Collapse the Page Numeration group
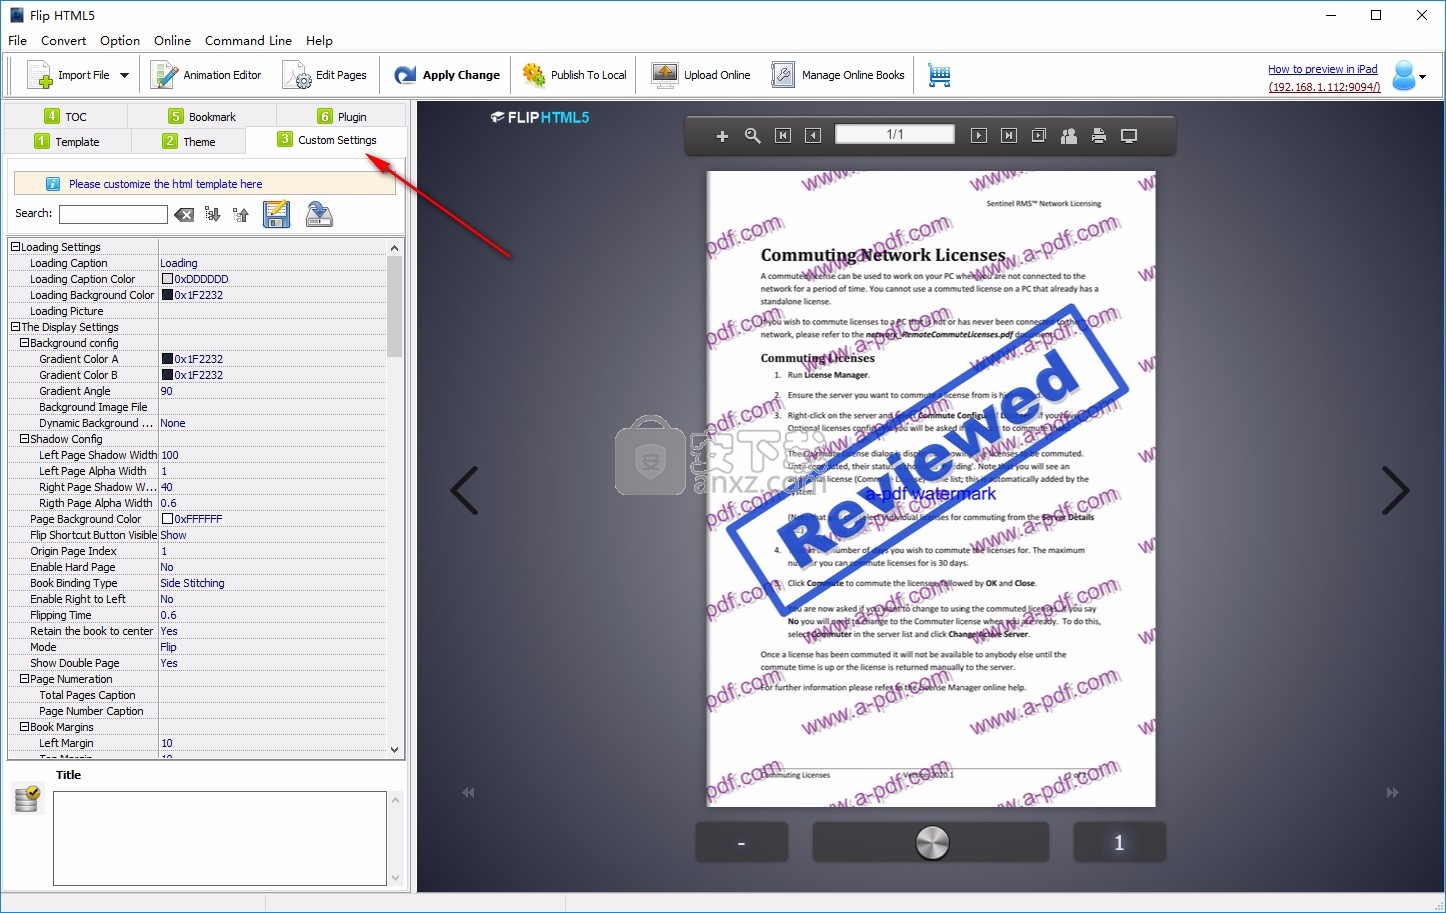Image resolution: width=1446 pixels, height=913 pixels. (24, 679)
